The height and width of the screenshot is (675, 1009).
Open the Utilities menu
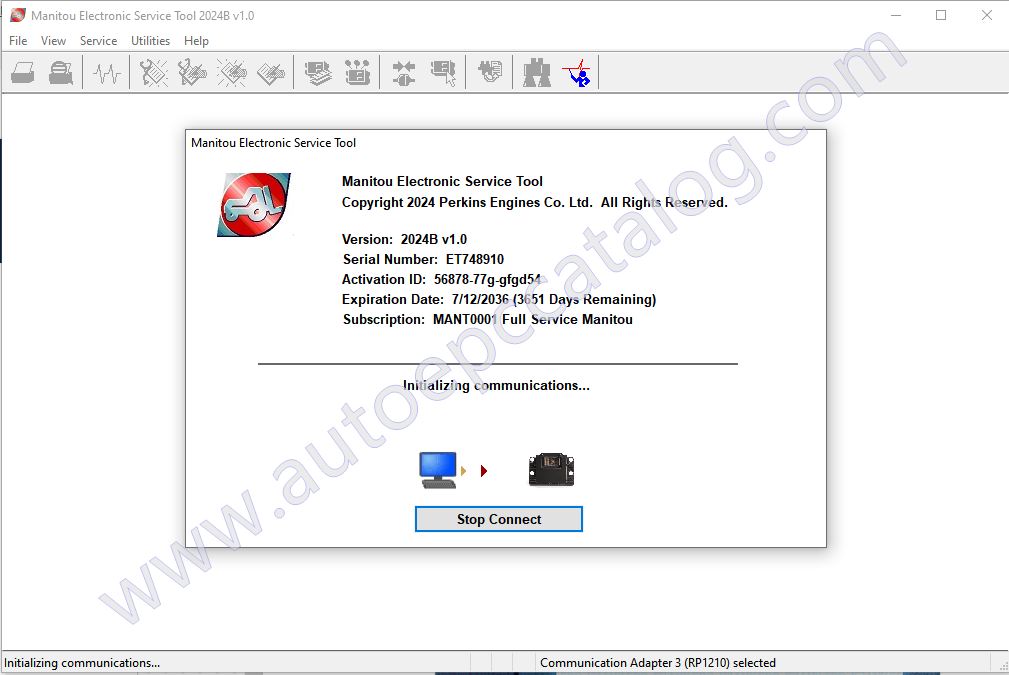tap(151, 41)
